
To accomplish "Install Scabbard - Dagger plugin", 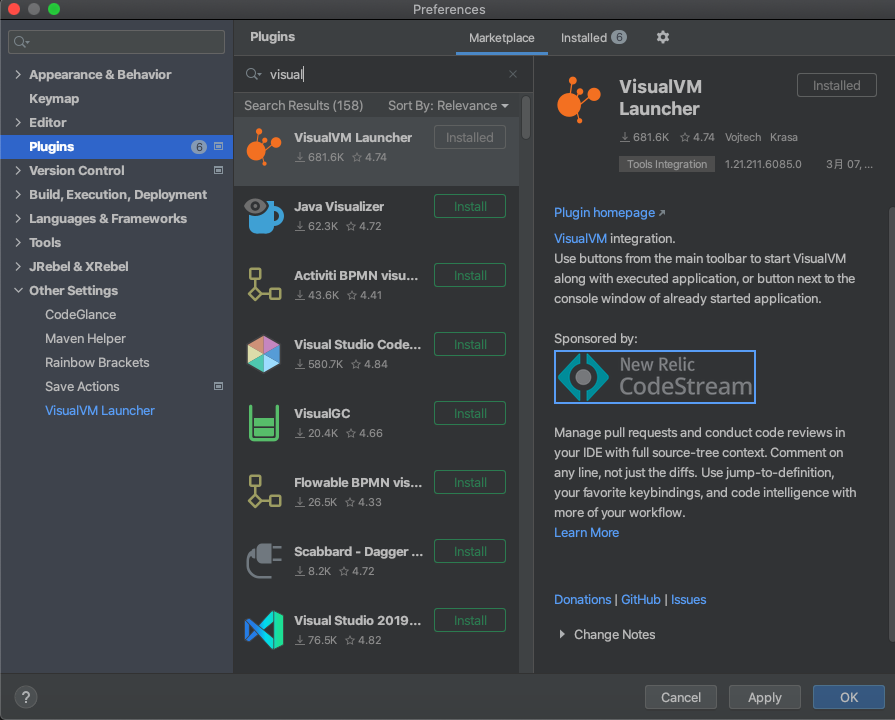I will tap(470, 552).
